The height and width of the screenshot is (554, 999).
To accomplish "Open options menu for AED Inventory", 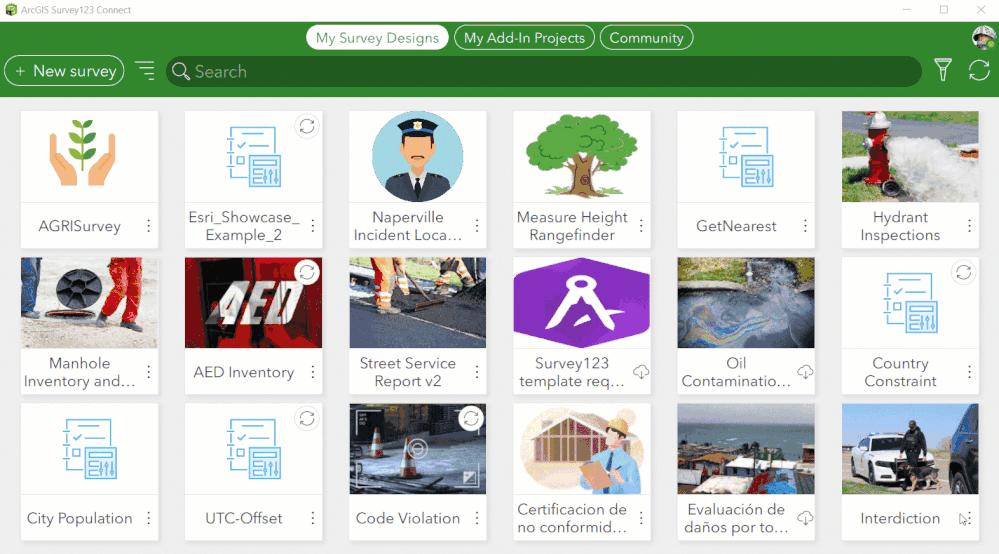I will coord(313,372).
